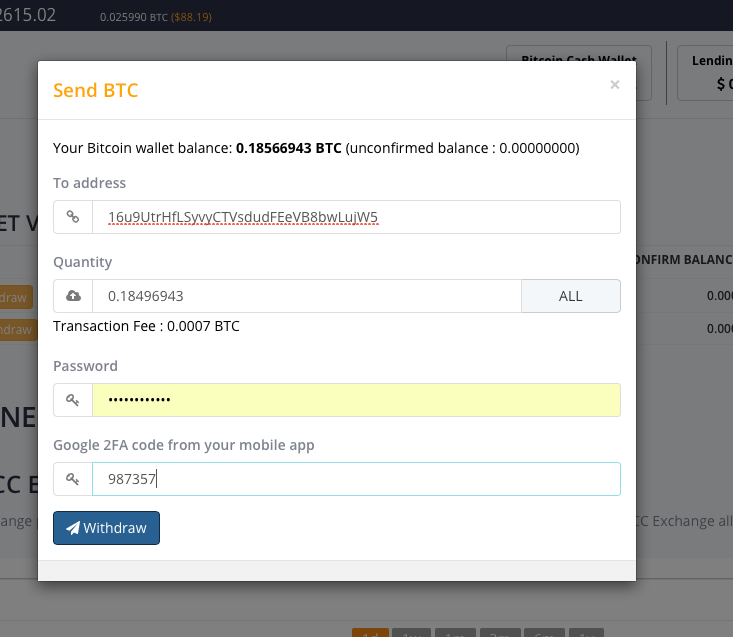Click the Send BTC dialog title
Screen dimensions: 733x637
point(96,90)
